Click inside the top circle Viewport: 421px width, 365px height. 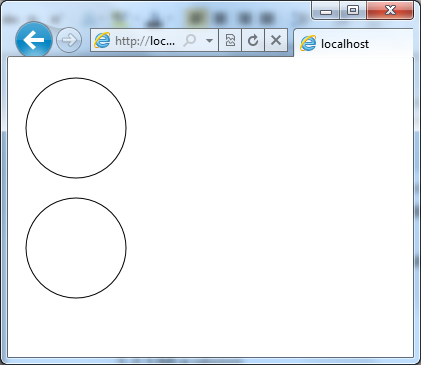coord(76,128)
